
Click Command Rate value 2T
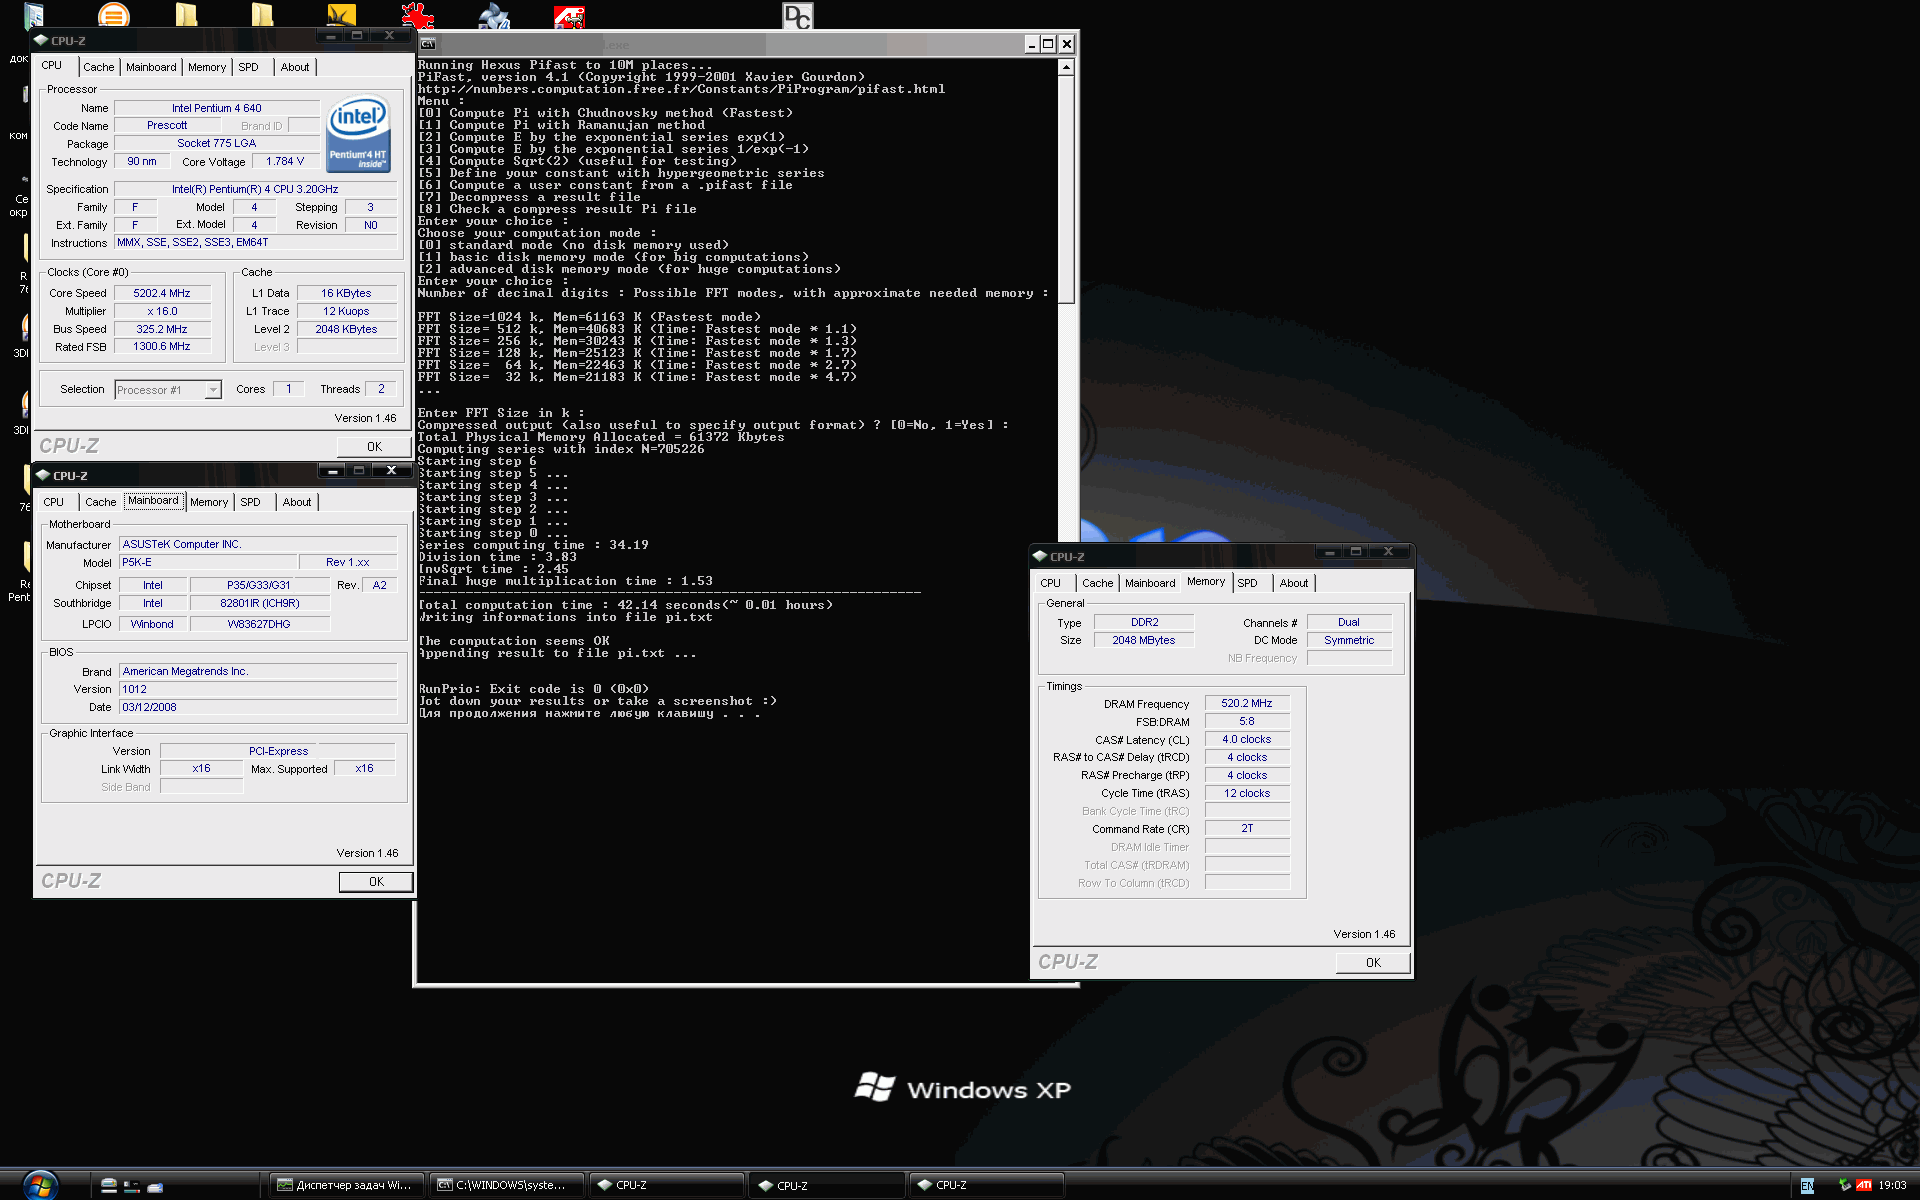[x=1247, y=828]
